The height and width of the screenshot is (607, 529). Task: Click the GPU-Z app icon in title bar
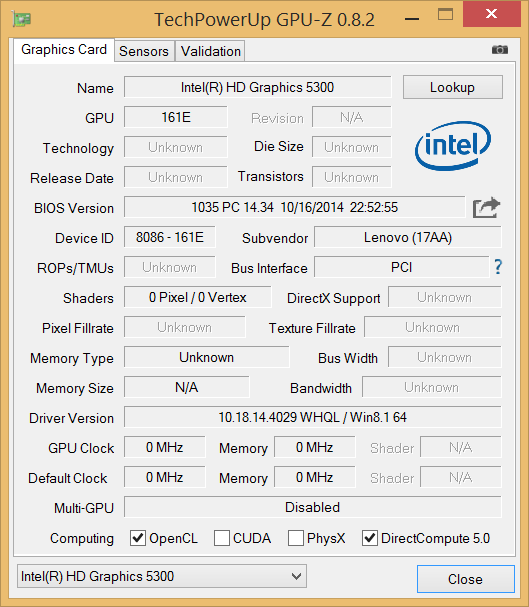tap(21, 19)
